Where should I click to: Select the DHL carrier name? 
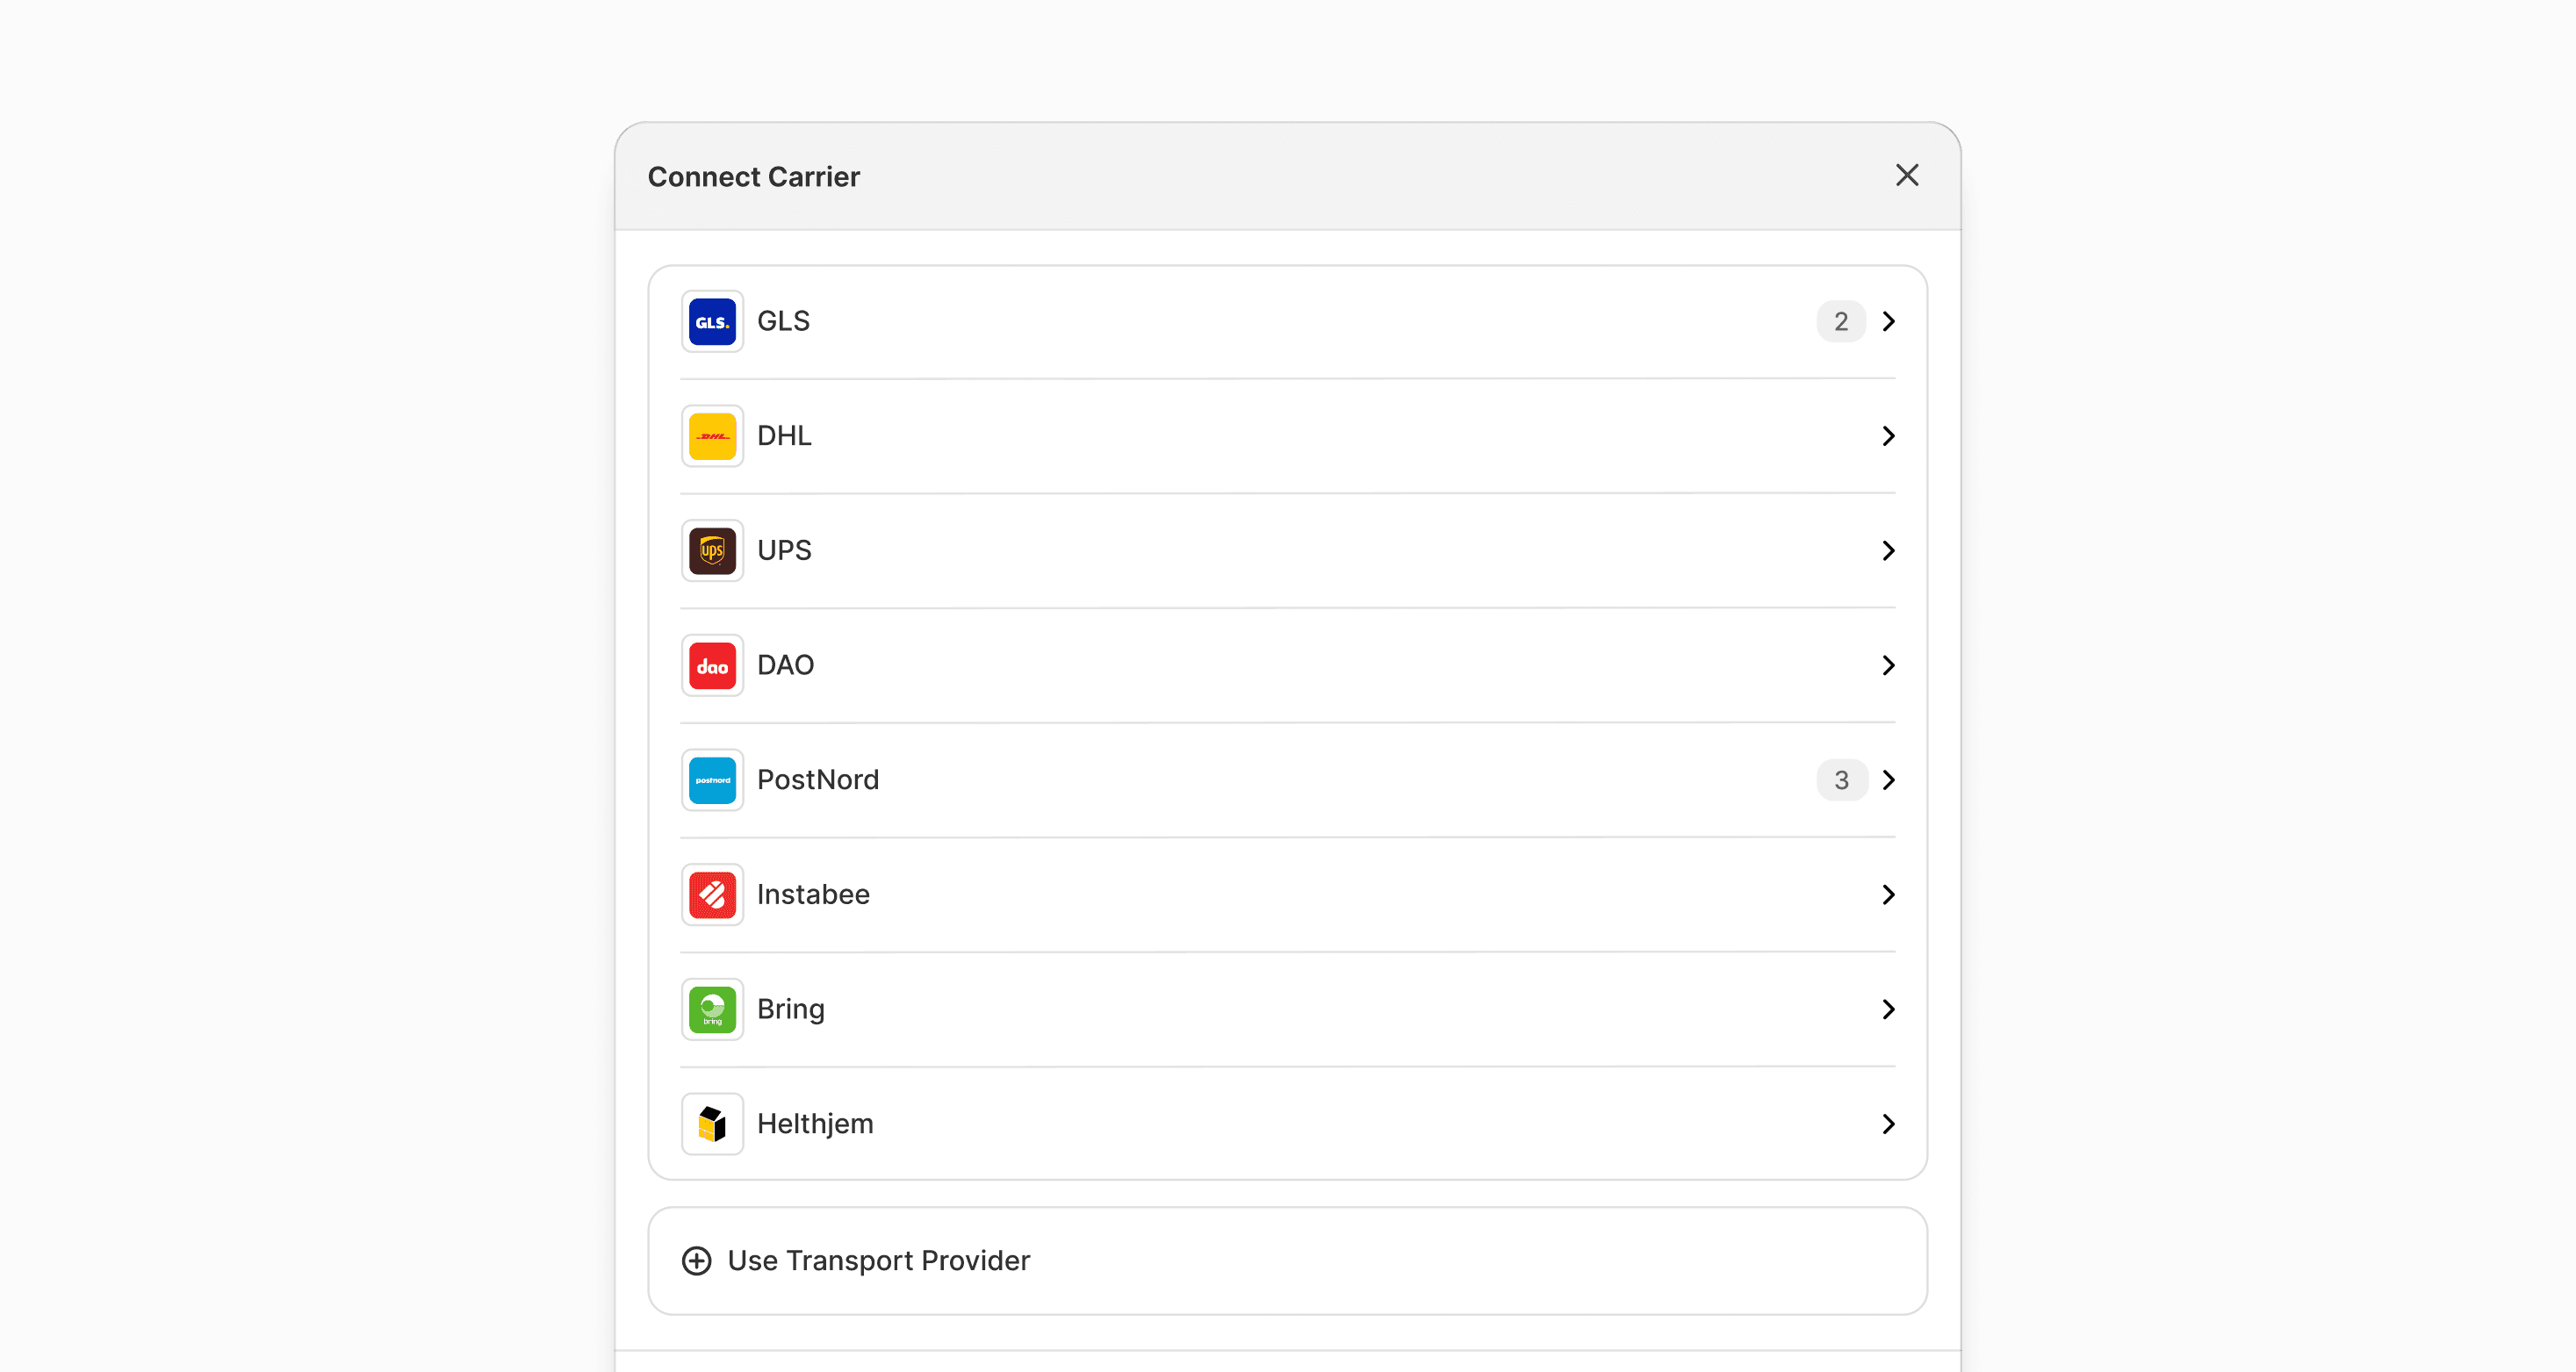point(784,436)
